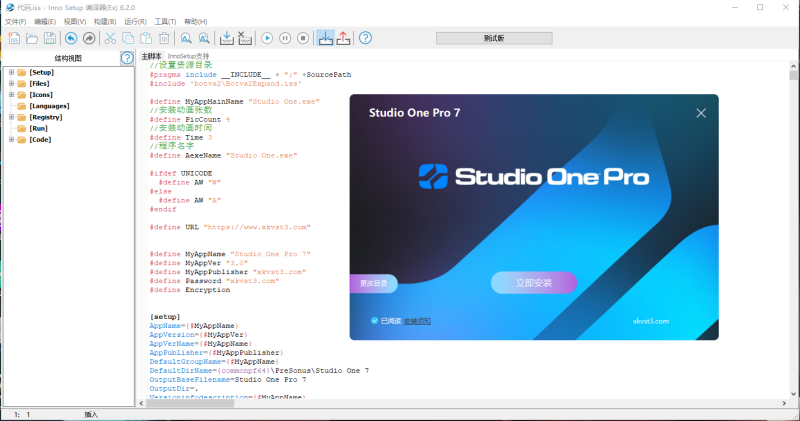Image resolution: width=800 pixels, height=421 pixels.
Task: Expand the [Setup] tree node
Action: click(11, 72)
